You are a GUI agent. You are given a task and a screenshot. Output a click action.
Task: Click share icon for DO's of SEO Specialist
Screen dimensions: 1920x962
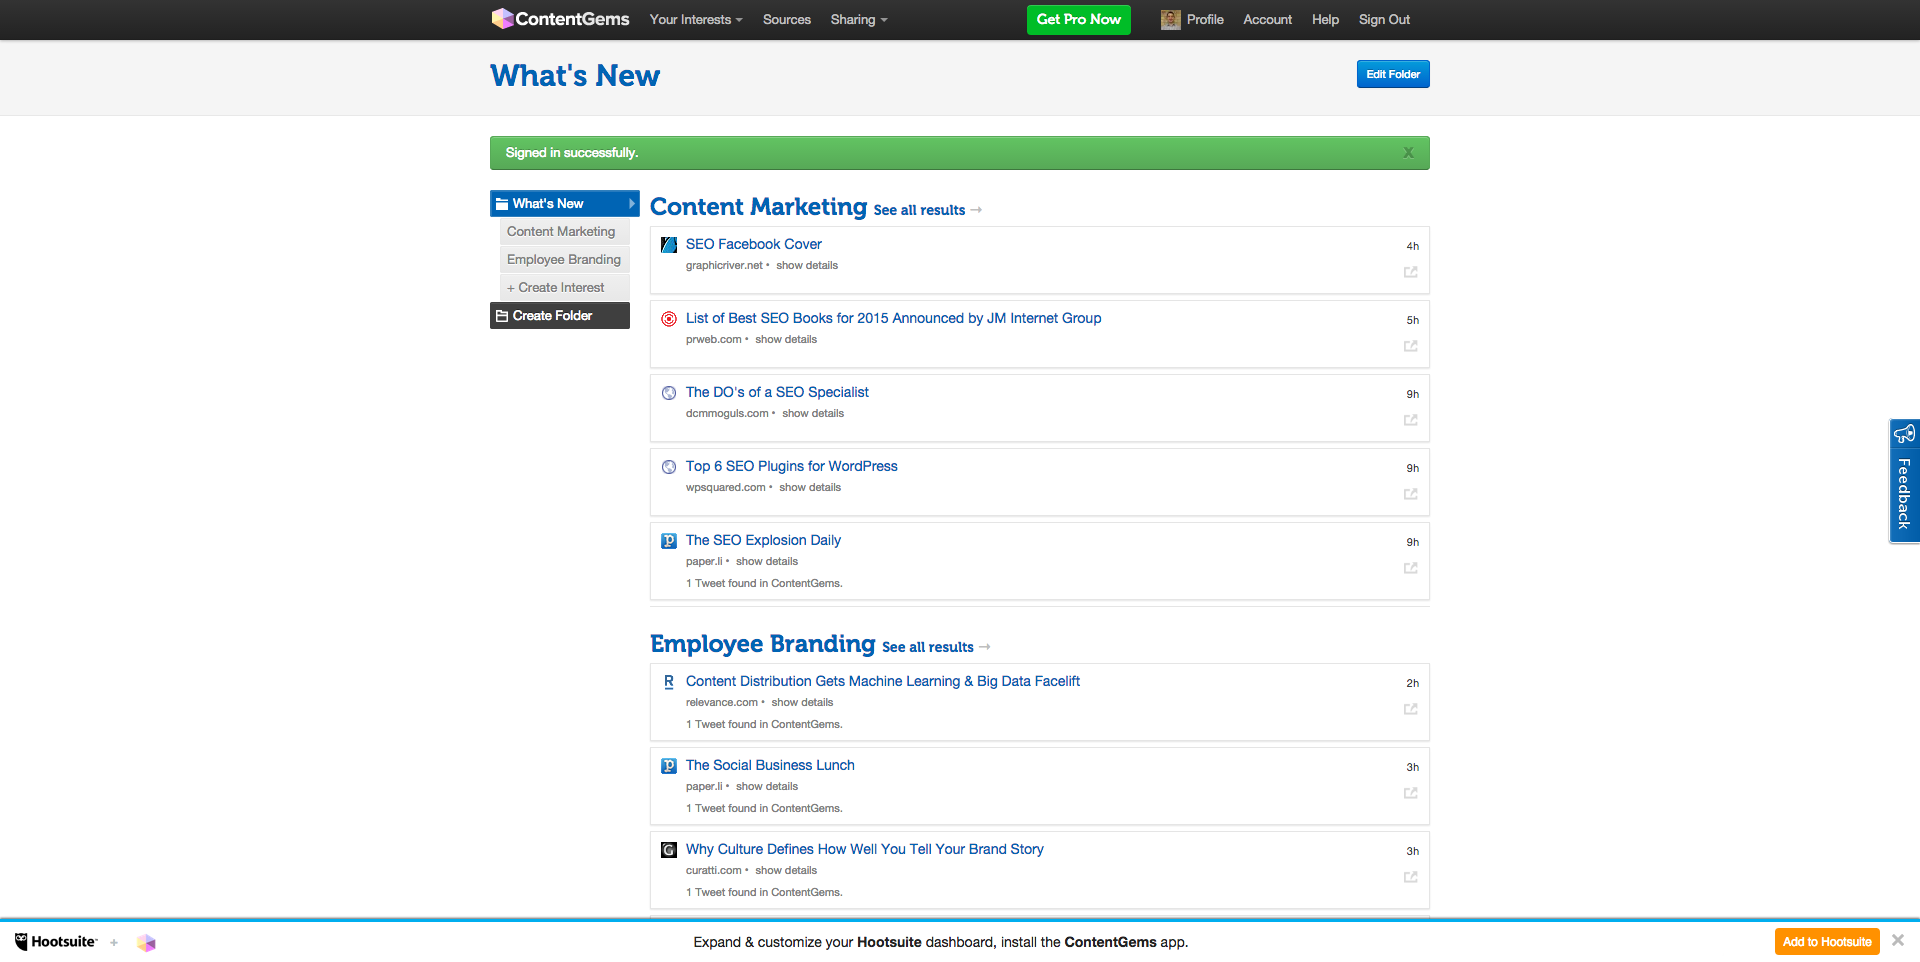[1410, 420]
